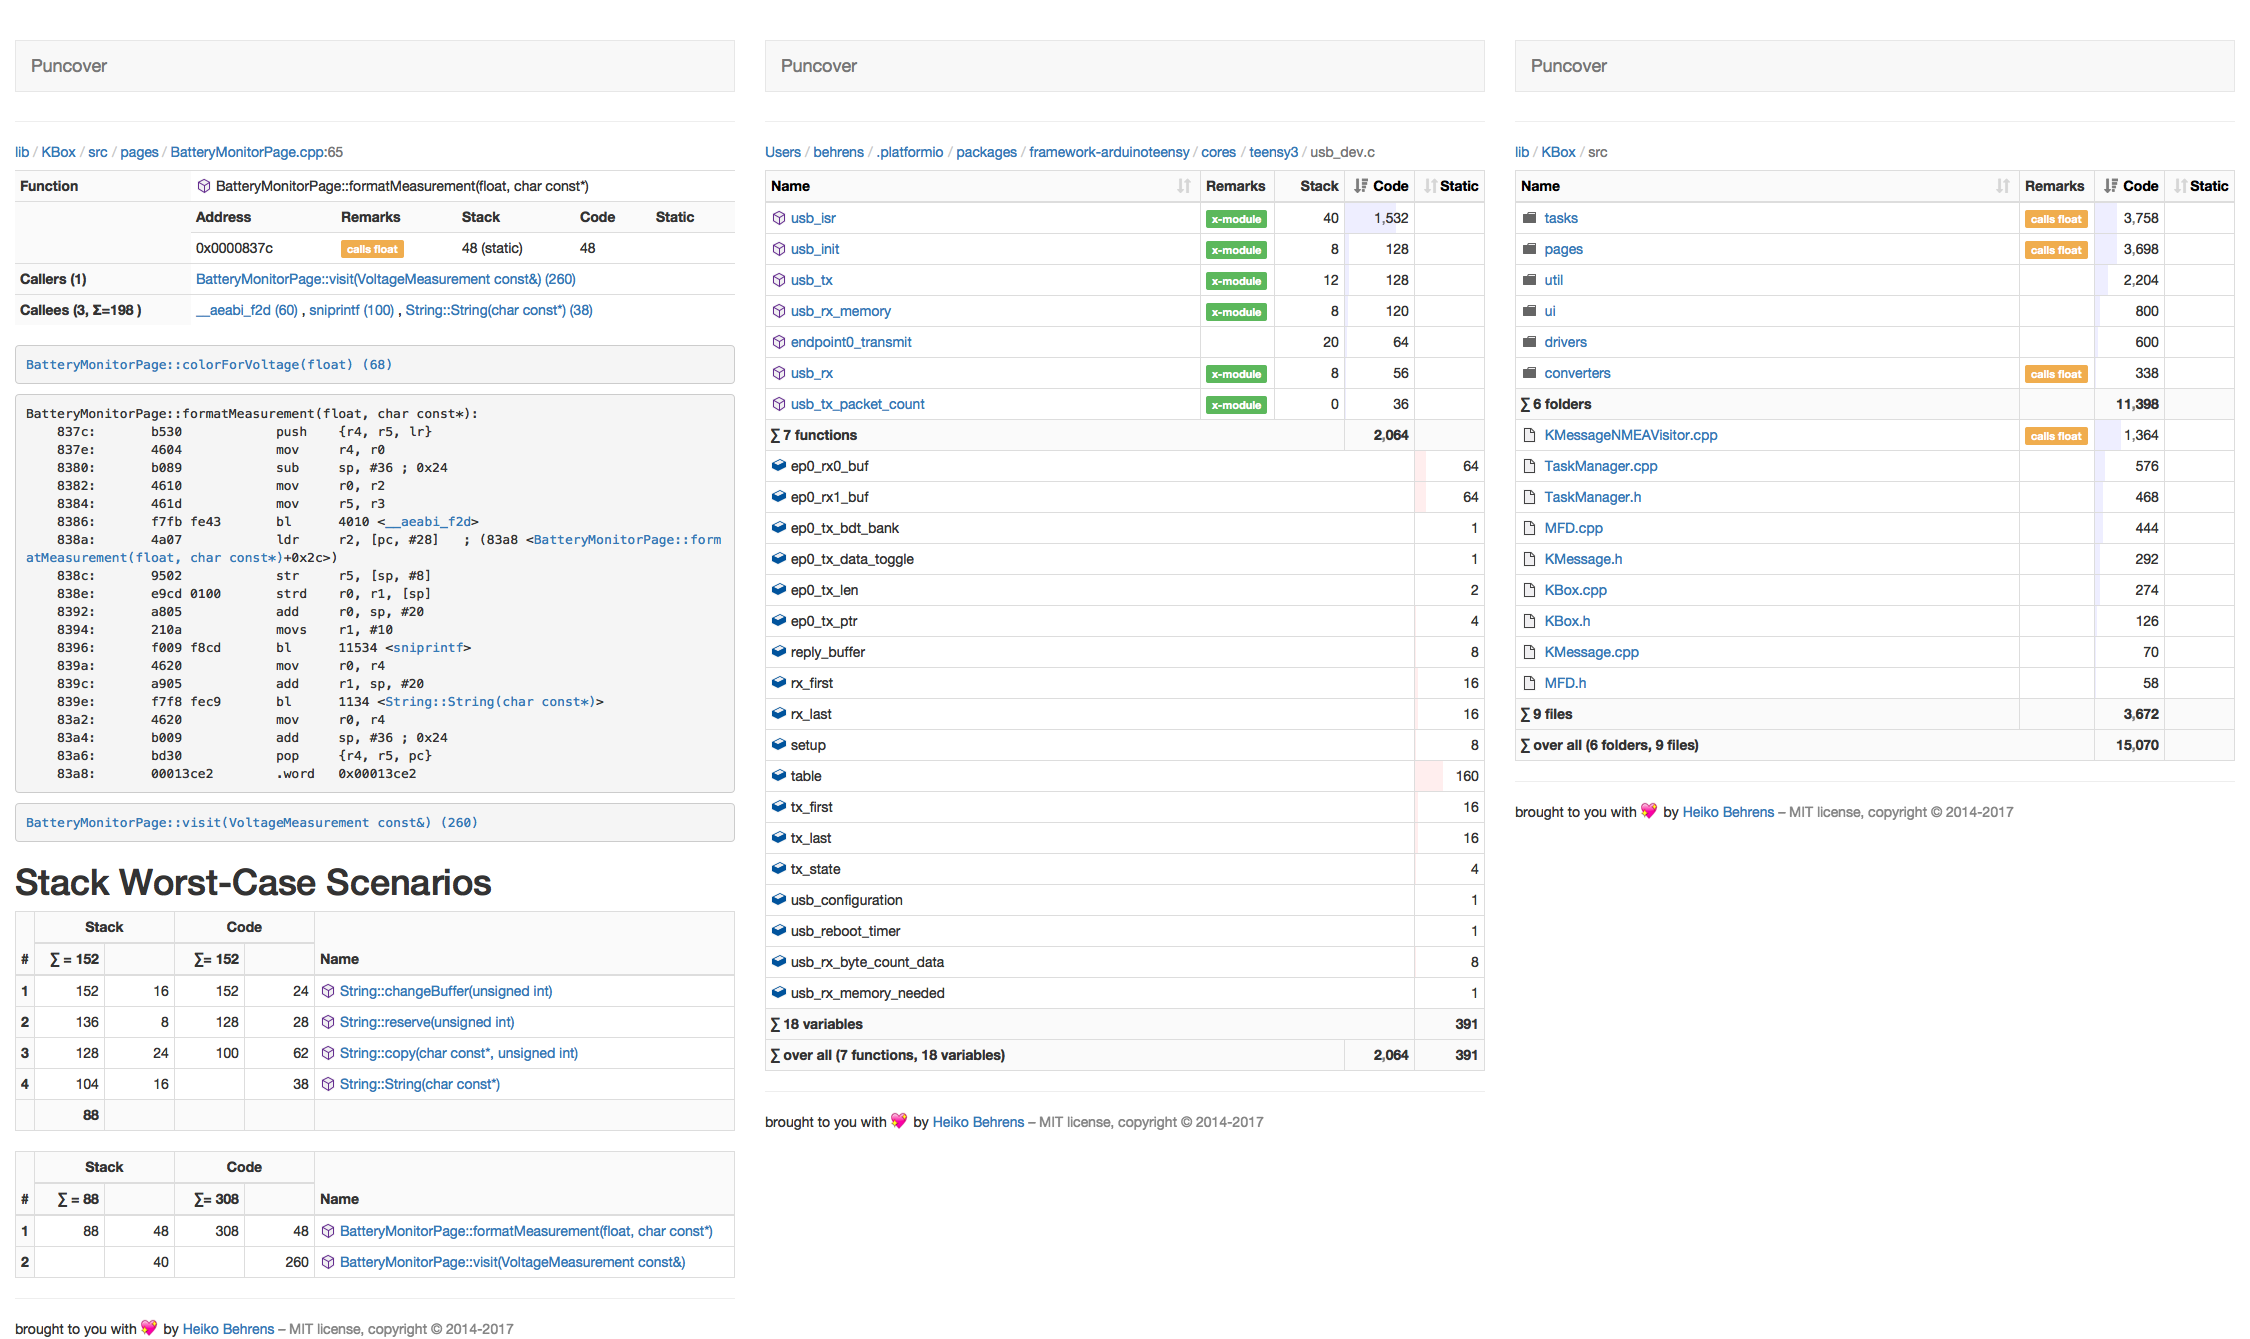The image size is (2250, 1339).
Task: Click the variable icon next to ep0_rx0_buf
Action: [778, 466]
